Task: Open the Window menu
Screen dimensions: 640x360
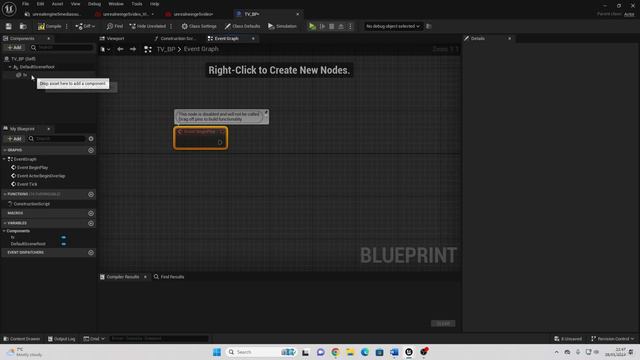Action: (x=116, y=4)
